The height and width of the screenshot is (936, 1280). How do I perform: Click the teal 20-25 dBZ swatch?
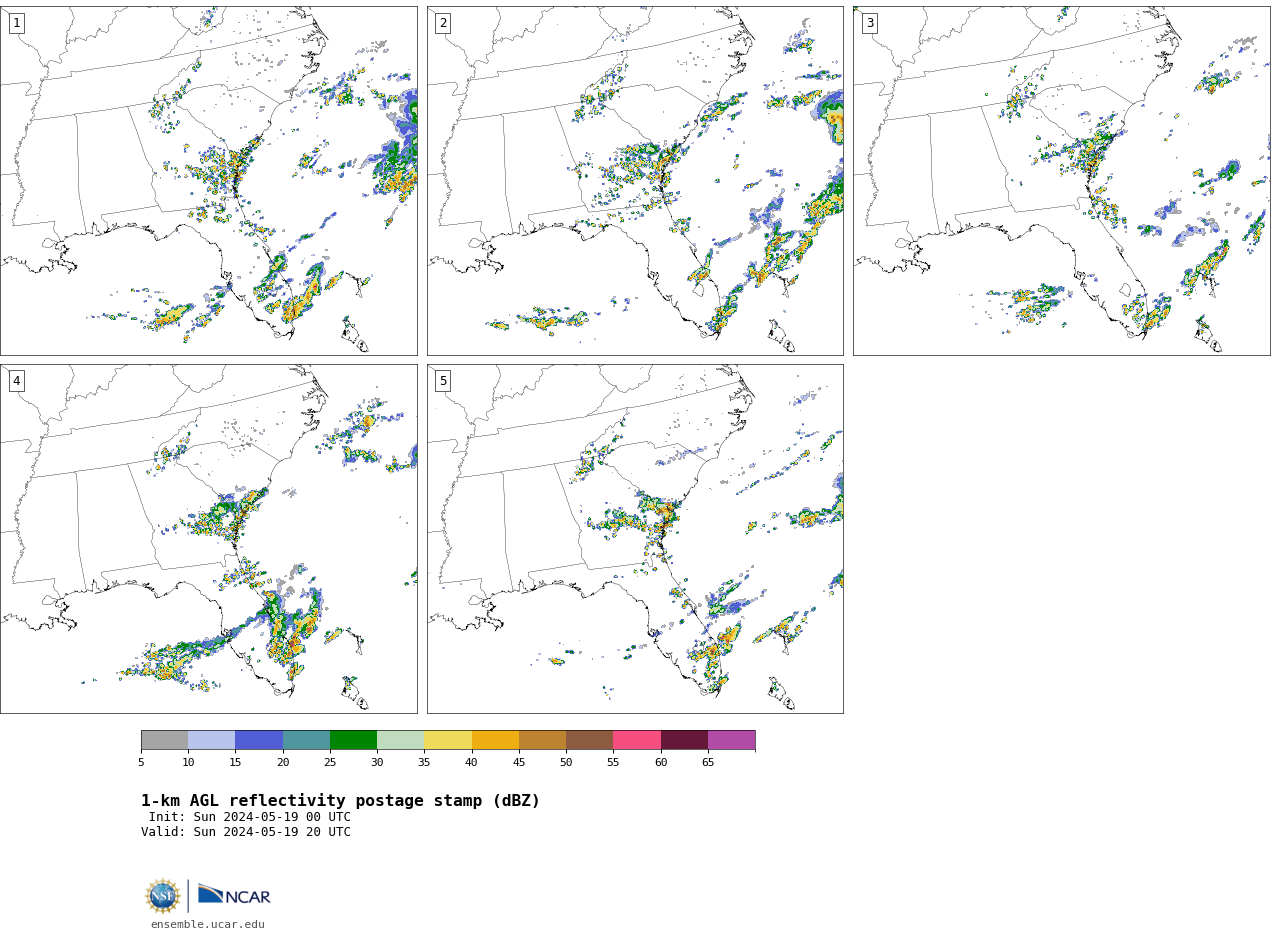(x=306, y=740)
